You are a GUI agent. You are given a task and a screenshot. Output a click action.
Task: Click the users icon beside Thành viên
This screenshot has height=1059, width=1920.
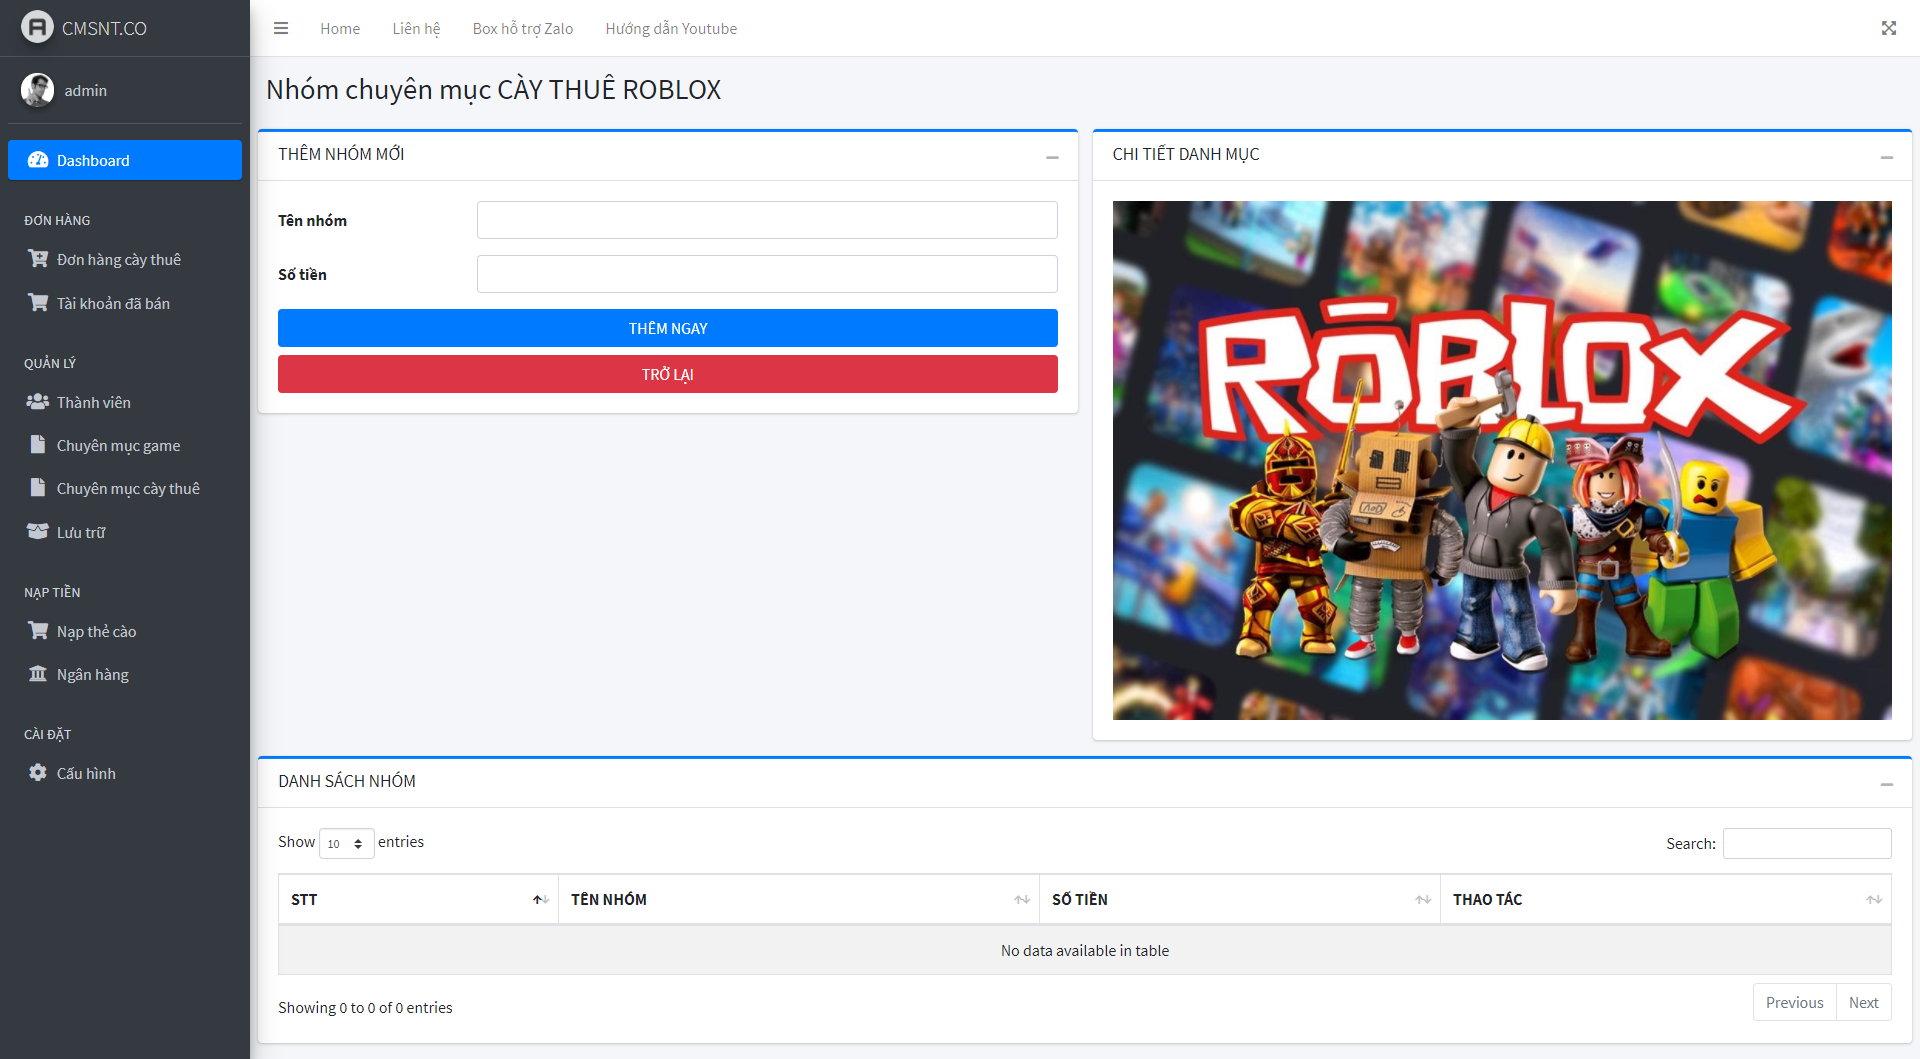point(38,401)
